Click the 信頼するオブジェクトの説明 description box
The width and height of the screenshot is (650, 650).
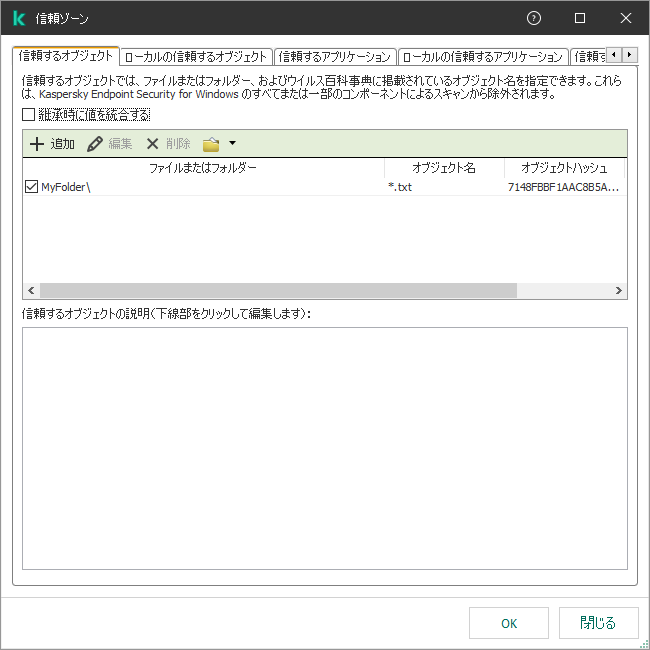[325, 448]
